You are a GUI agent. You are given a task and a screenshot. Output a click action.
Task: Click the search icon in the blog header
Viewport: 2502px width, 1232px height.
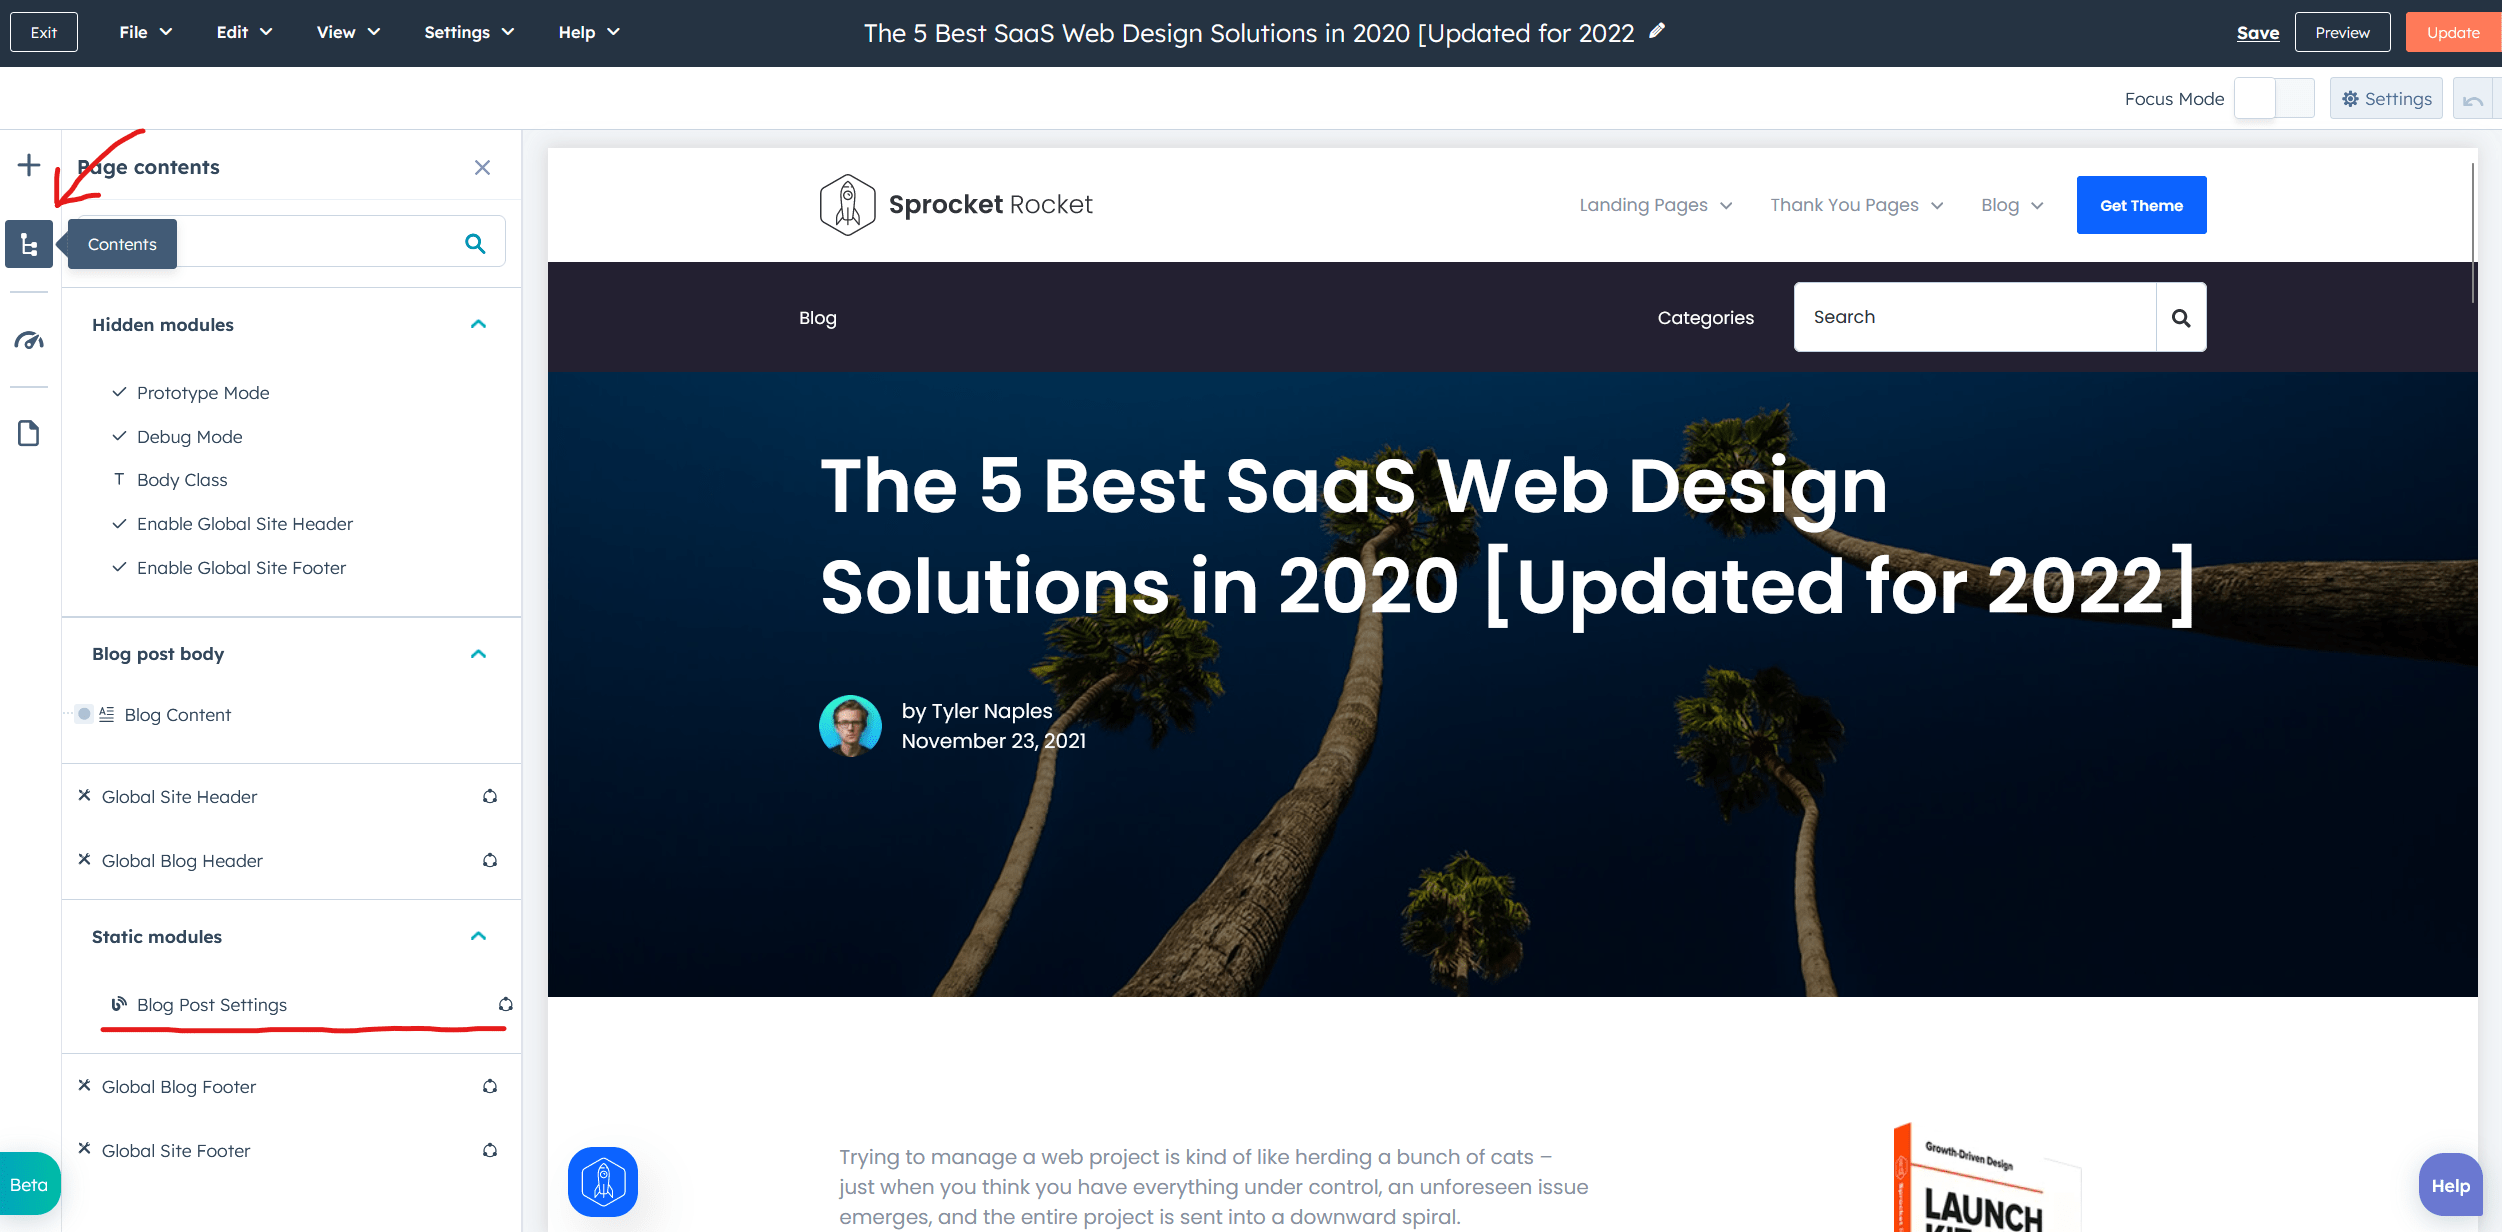pos(2181,317)
